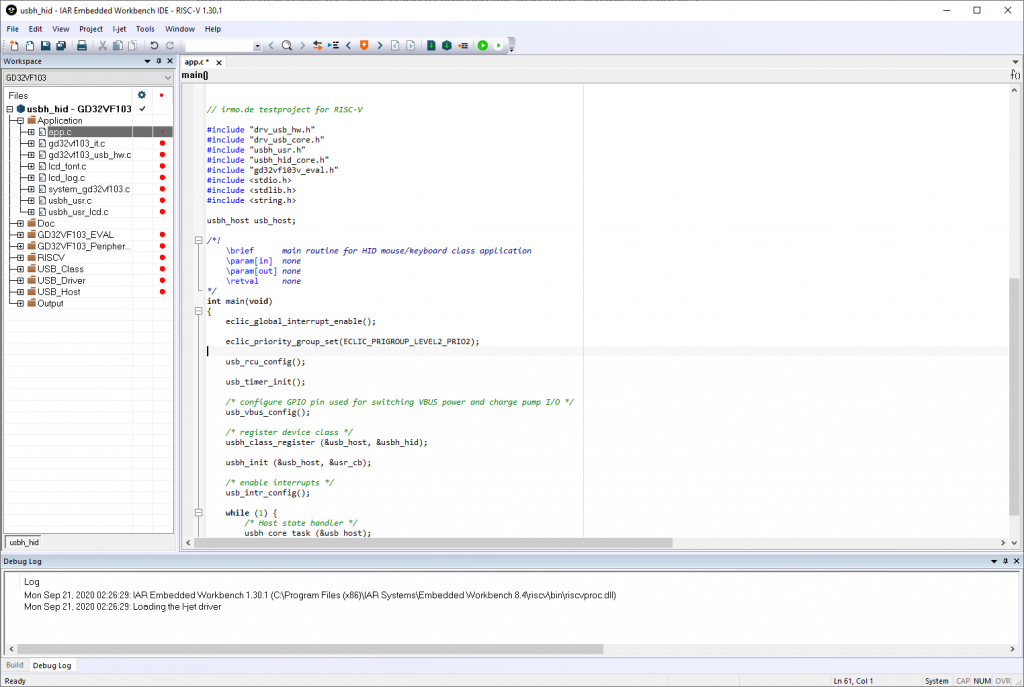Open the Window menu

coord(180,29)
